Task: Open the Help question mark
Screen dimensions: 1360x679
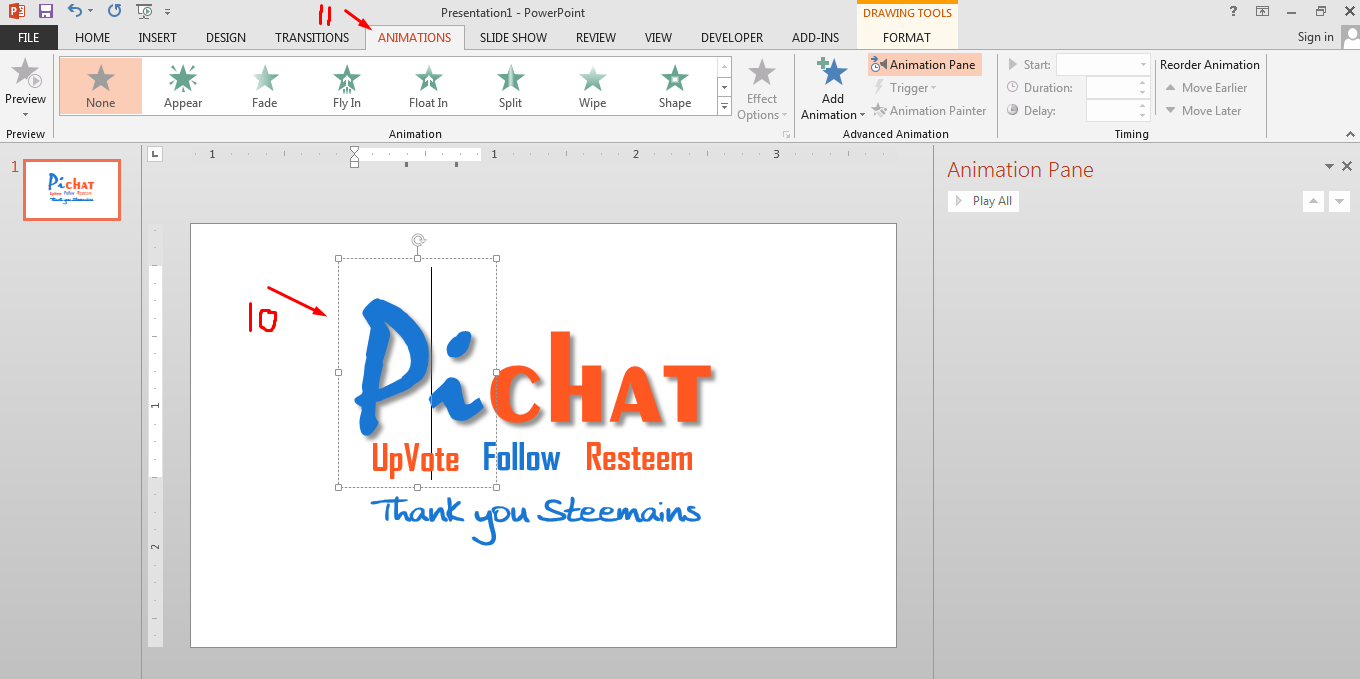Action: tap(1232, 11)
